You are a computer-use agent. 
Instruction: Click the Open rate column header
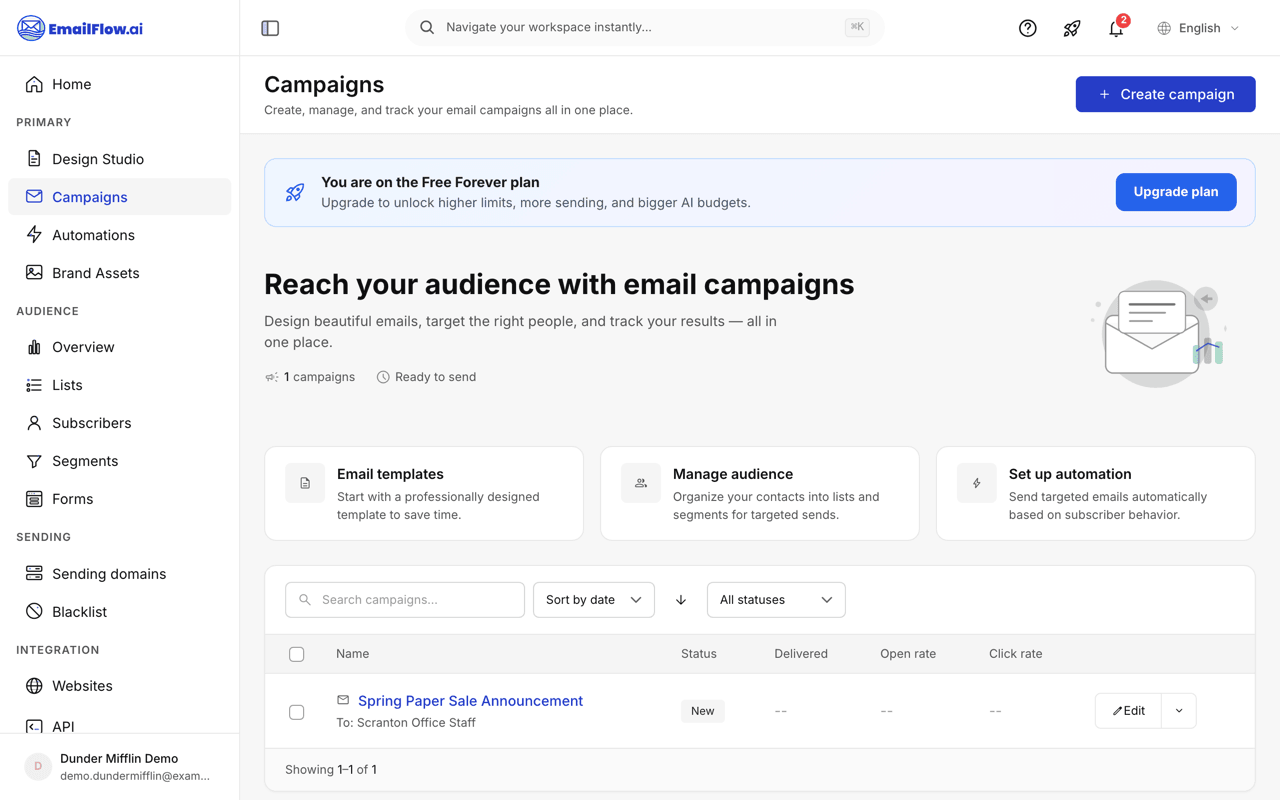click(908, 654)
